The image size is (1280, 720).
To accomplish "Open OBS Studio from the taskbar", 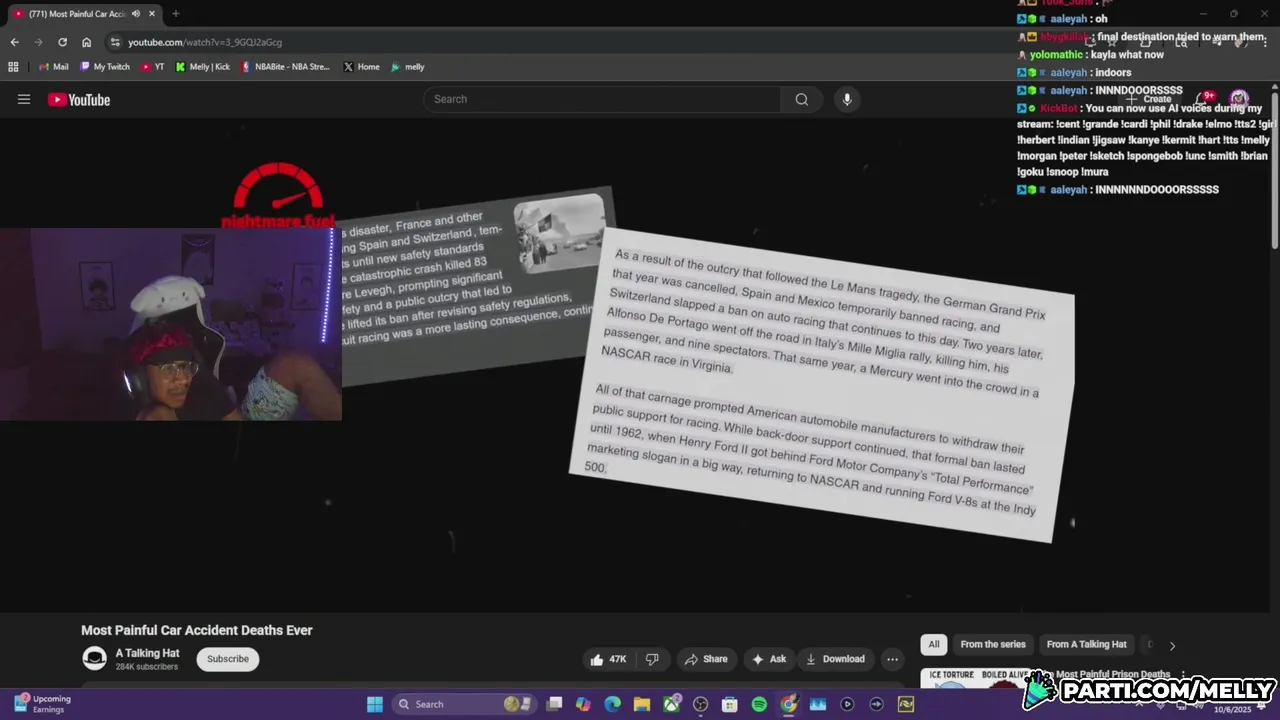I will (701, 704).
